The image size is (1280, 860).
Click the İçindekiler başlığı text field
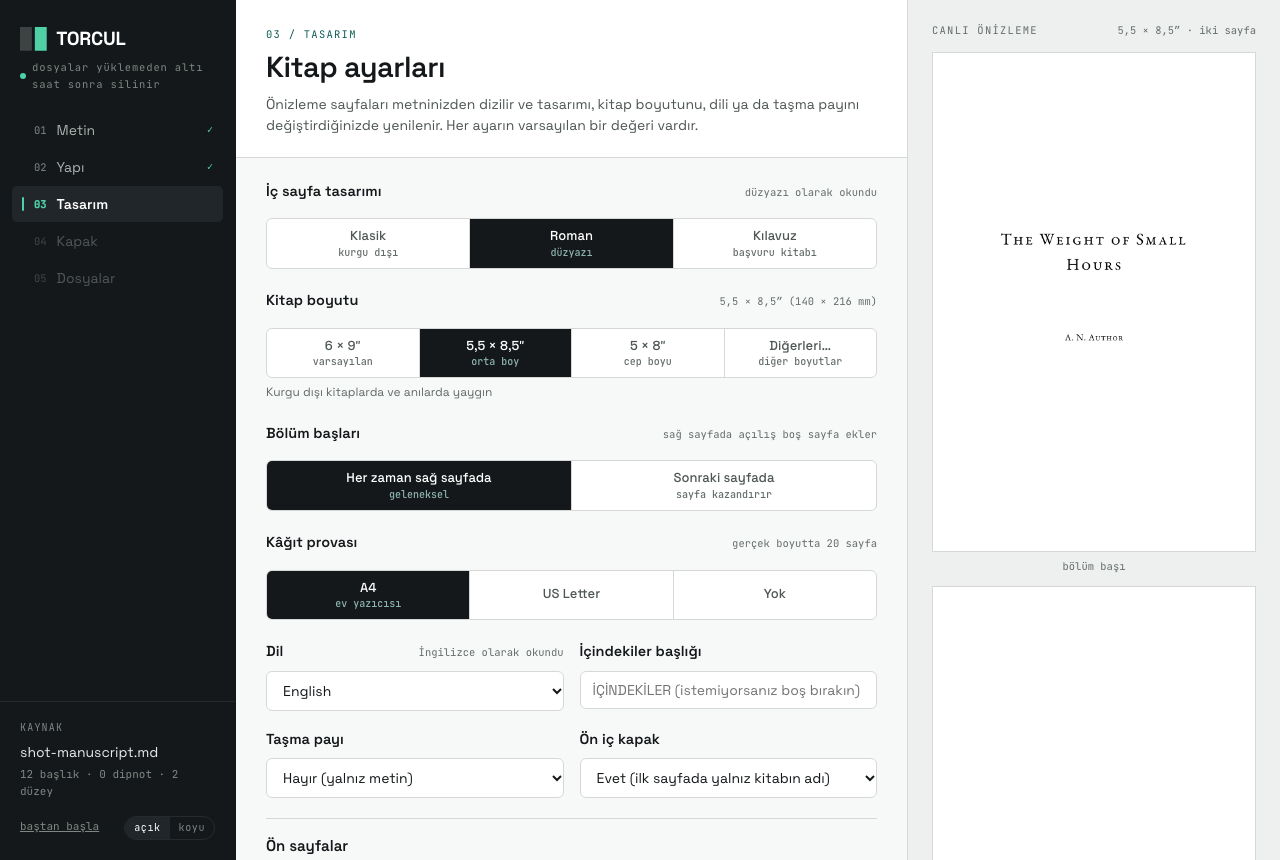click(728, 690)
